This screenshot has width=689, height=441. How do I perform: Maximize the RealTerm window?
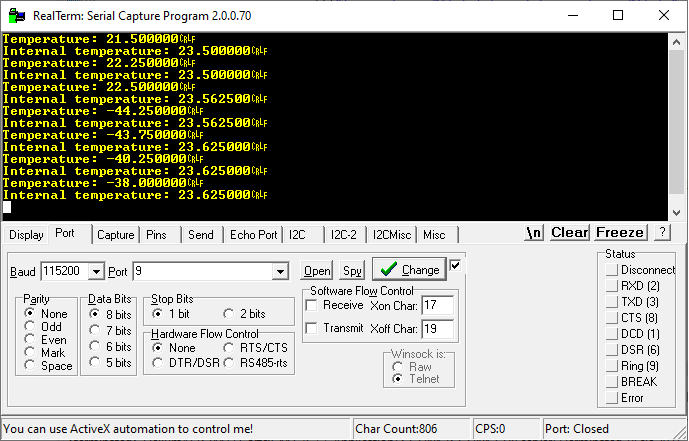(618, 15)
